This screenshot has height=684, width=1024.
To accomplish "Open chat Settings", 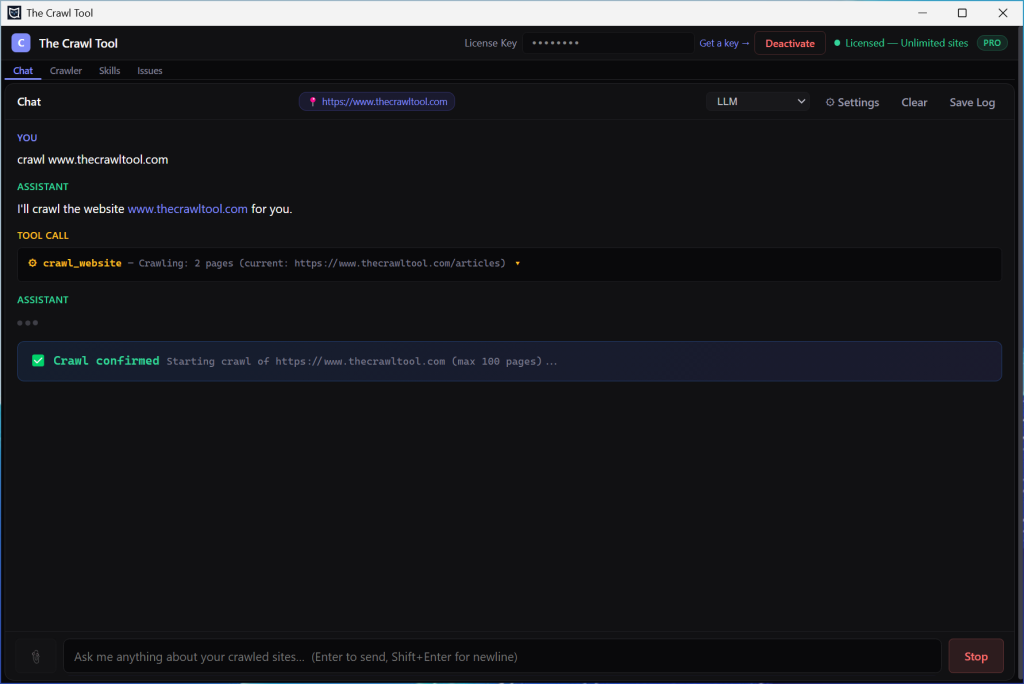I will click(x=852, y=102).
